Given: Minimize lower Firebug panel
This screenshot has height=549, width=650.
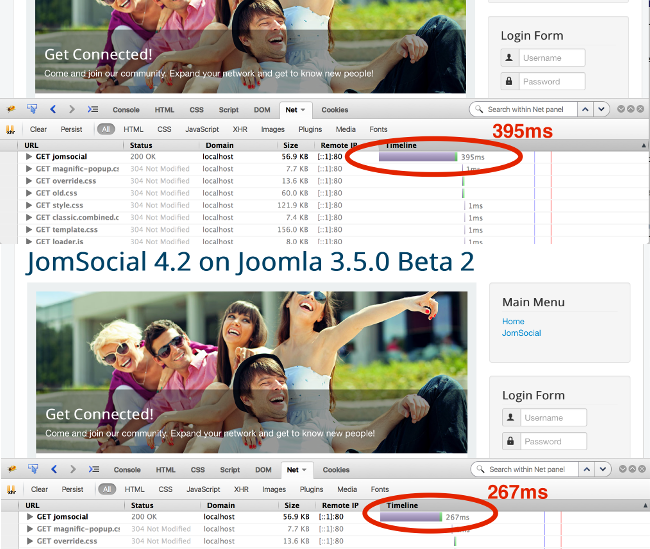Looking at the screenshot, I should [x=623, y=469].
